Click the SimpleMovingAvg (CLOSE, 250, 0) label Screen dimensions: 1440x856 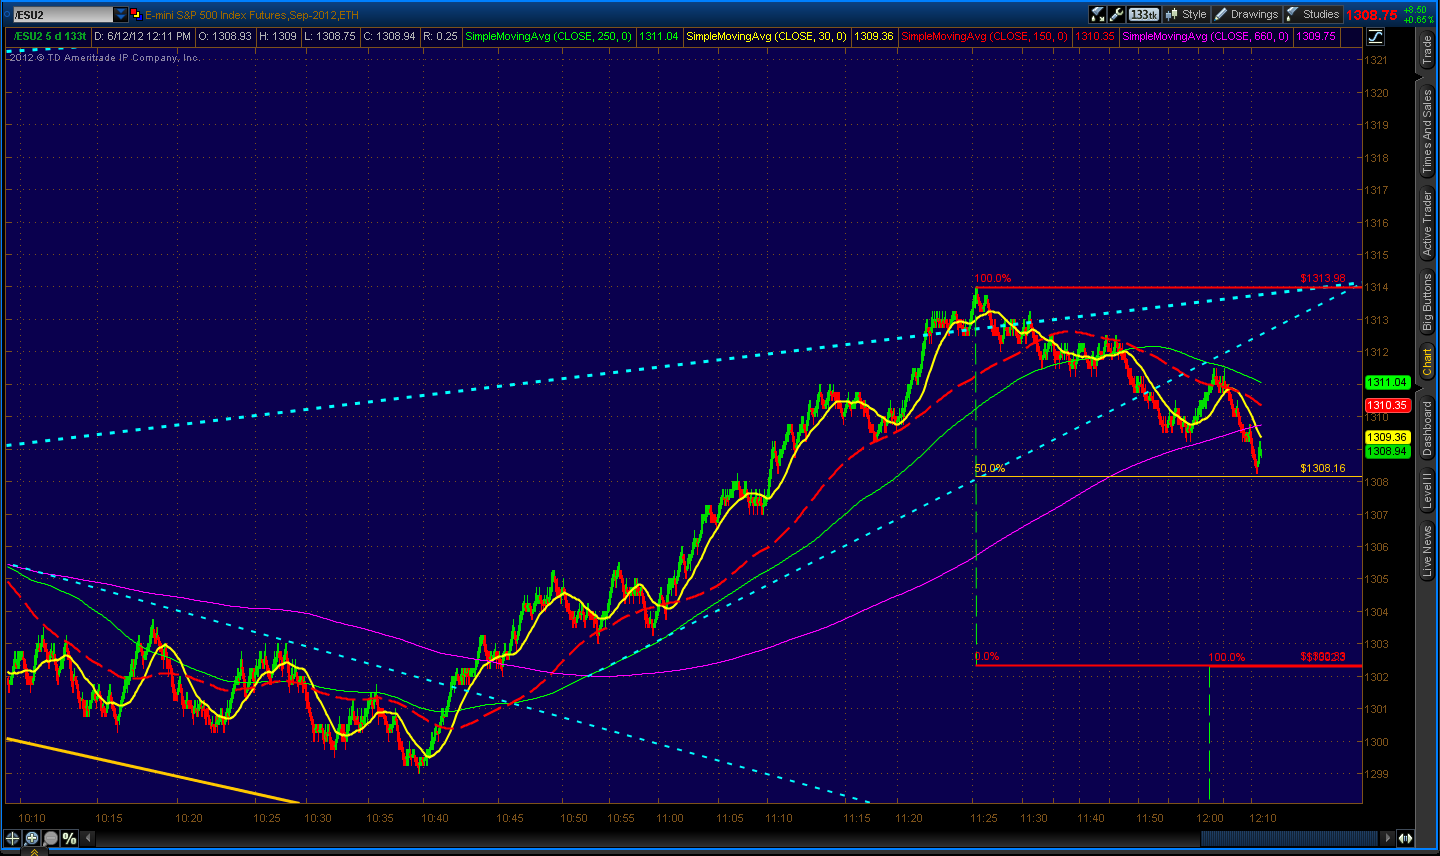tap(549, 36)
